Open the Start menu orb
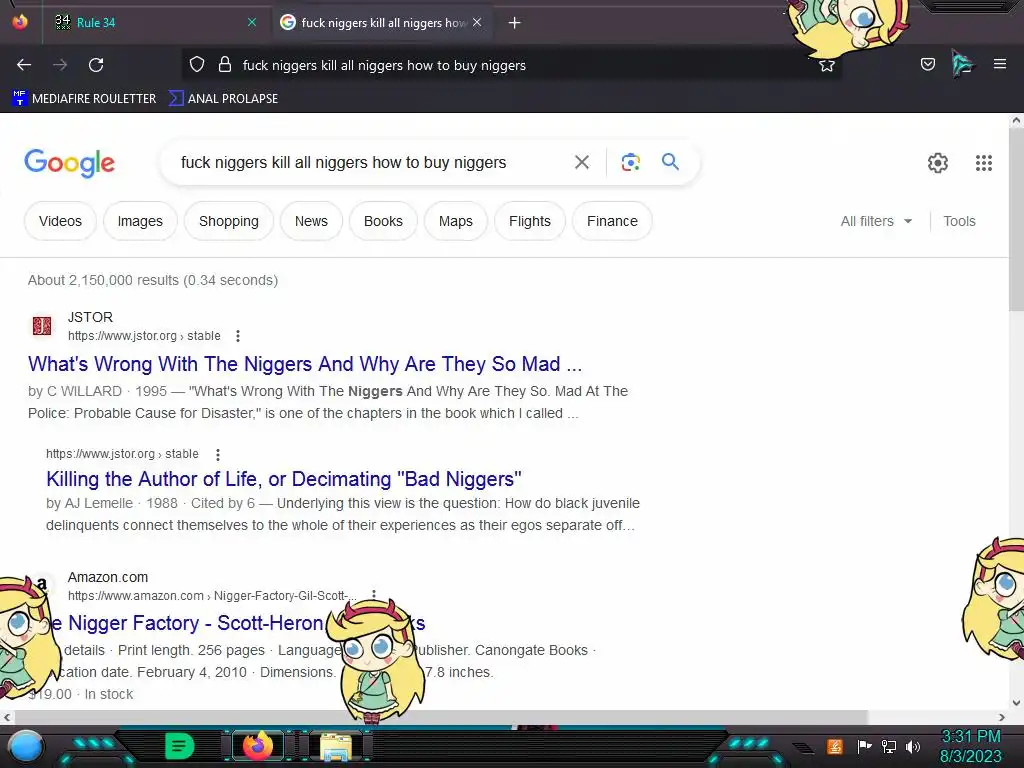 click(x=27, y=747)
